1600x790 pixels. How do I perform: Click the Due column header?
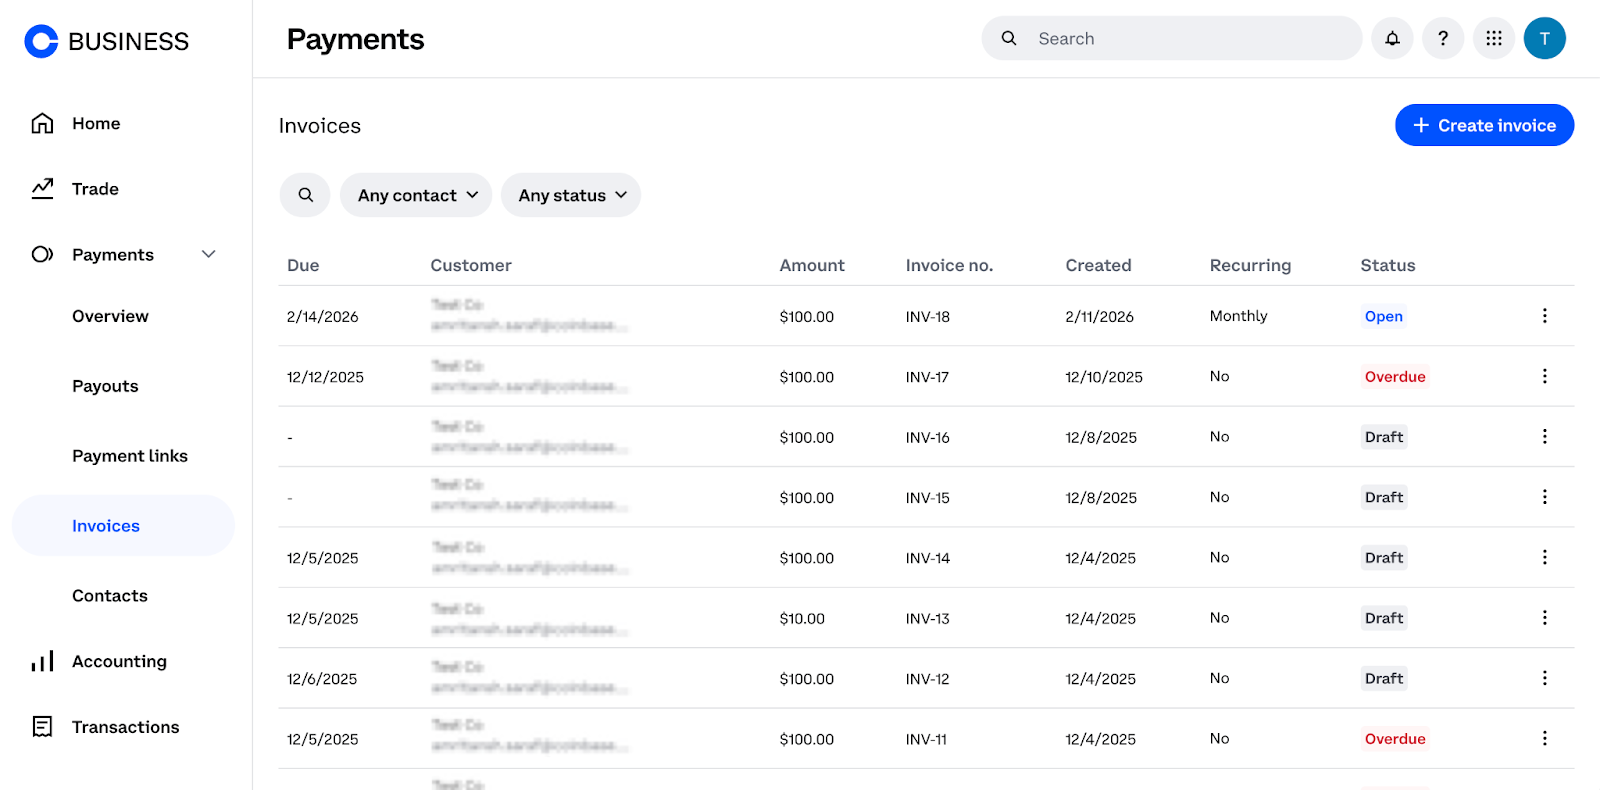click(303, 265)
